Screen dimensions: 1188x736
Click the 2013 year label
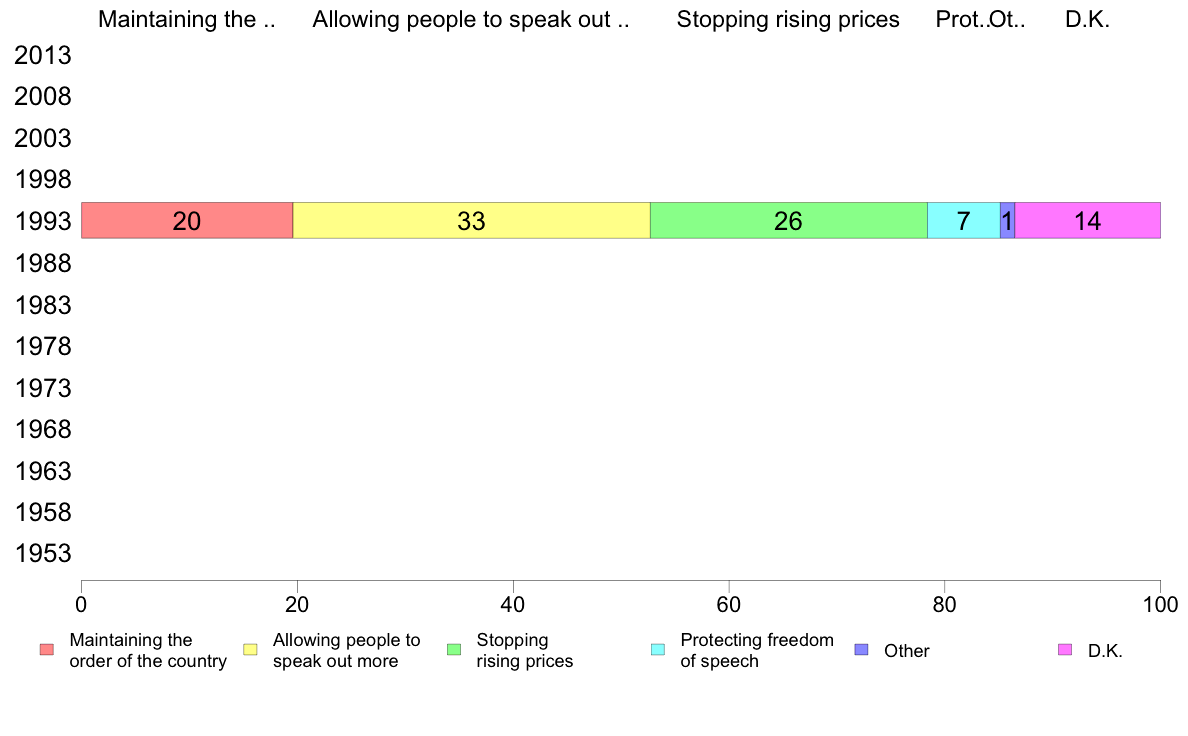[43, 55]
